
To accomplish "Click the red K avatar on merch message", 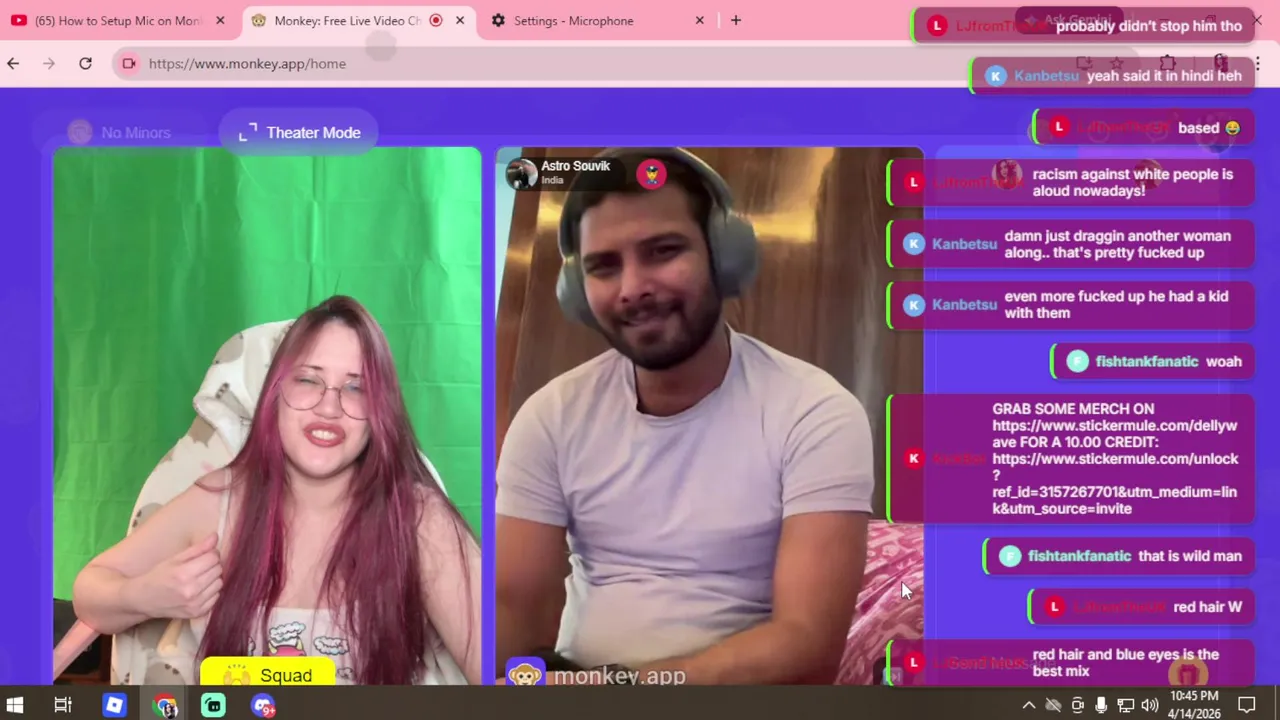I will (x=913, y=458).
